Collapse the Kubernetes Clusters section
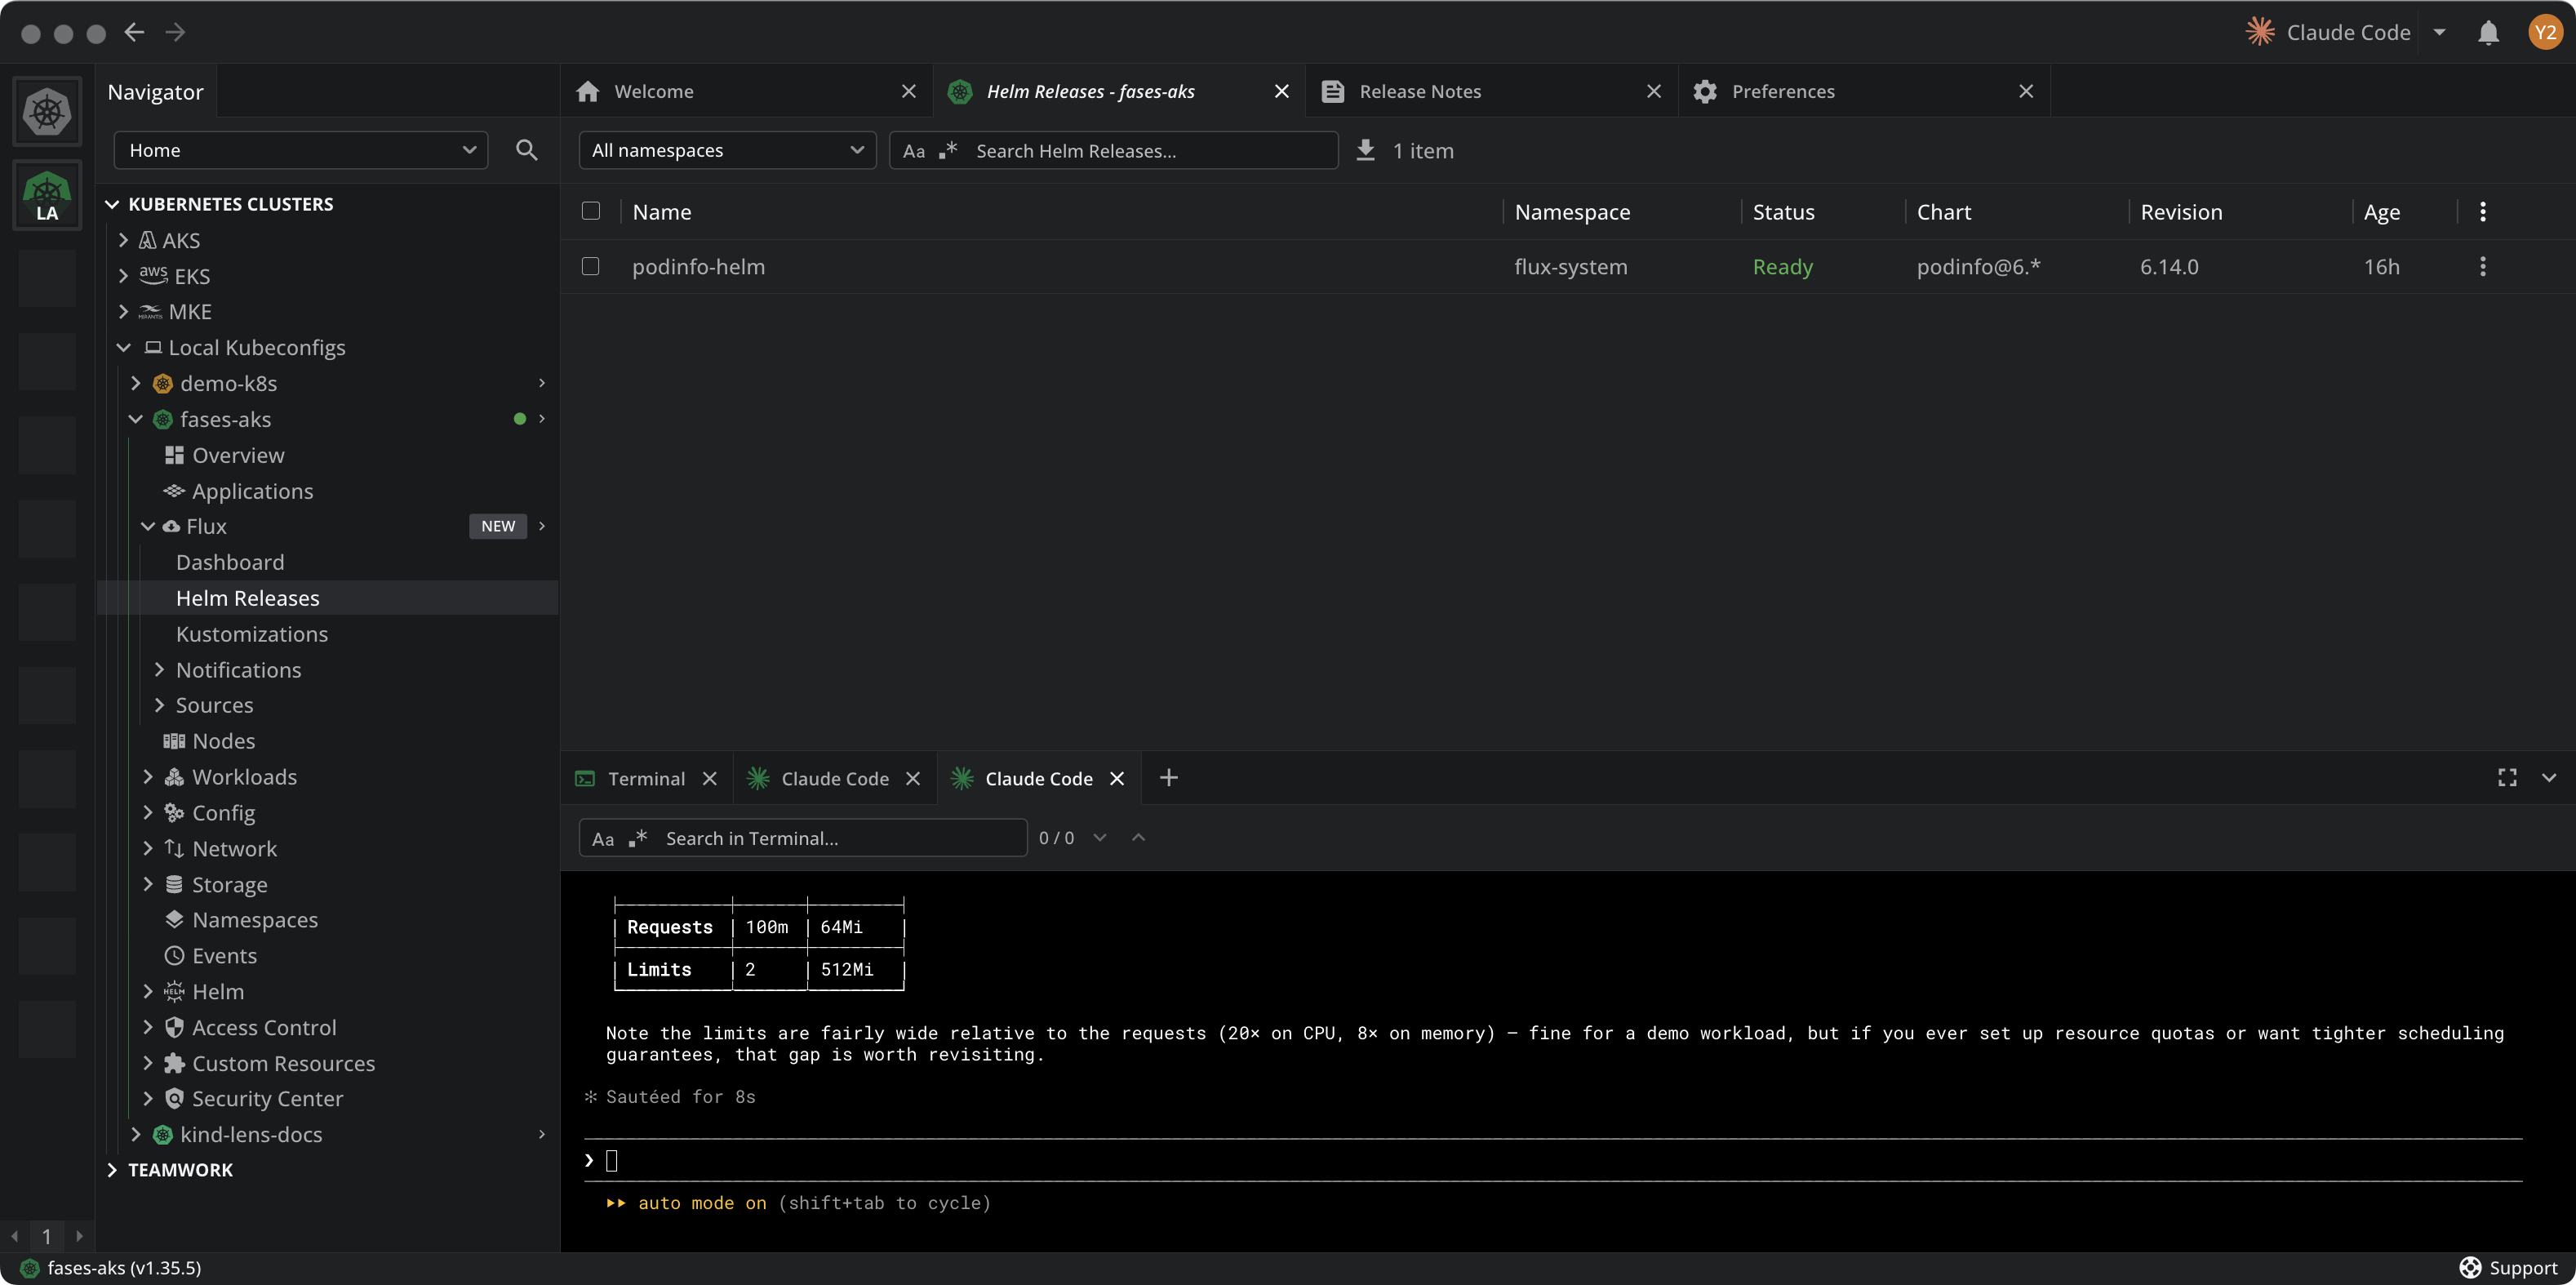This screenshot has height=1285, width=2576. (x=112, y=204)
